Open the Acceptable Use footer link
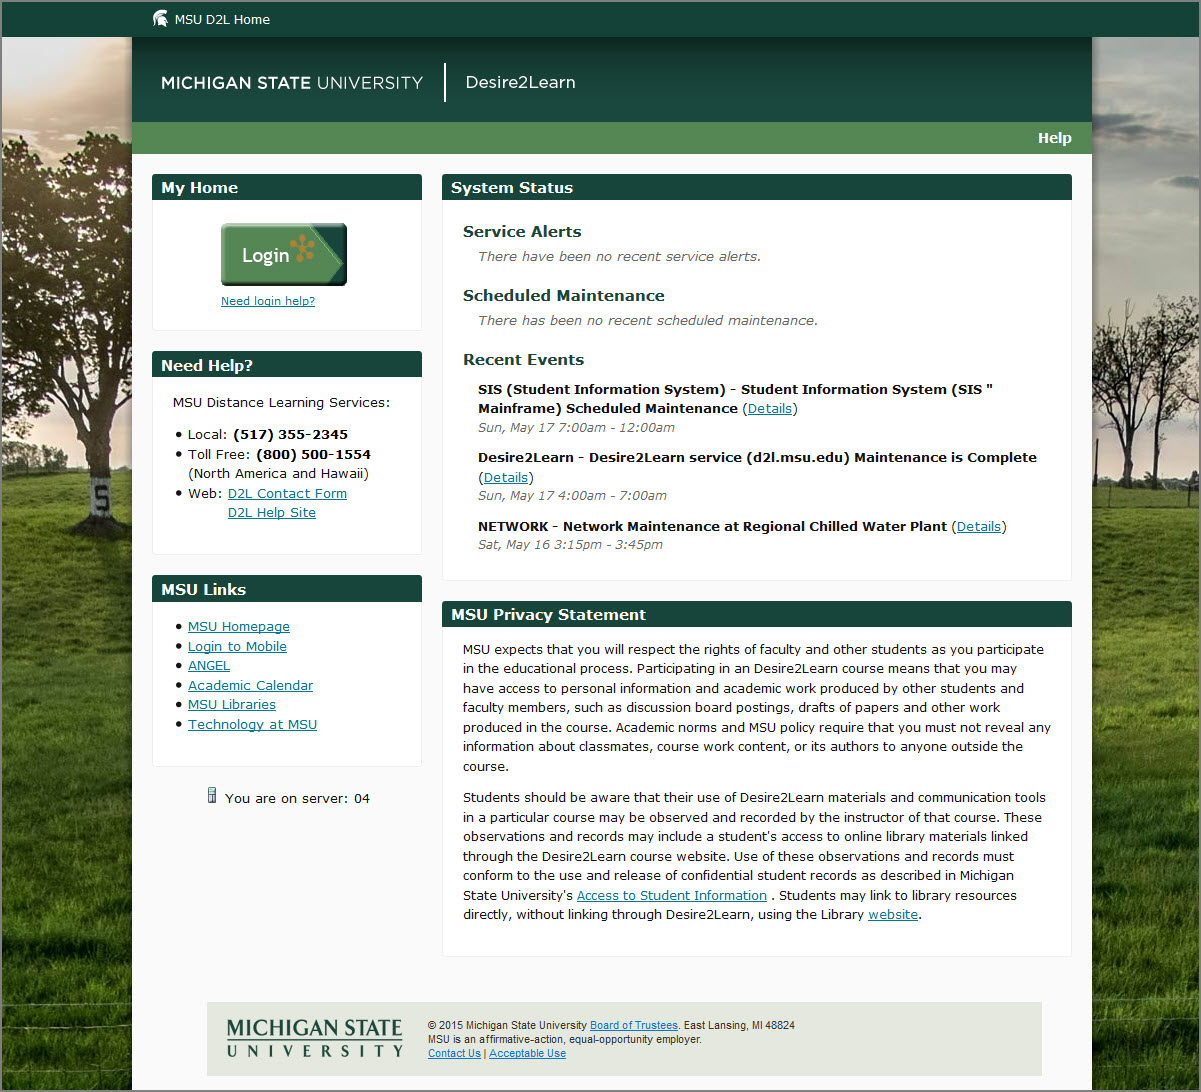 (x=527, y=1053)
